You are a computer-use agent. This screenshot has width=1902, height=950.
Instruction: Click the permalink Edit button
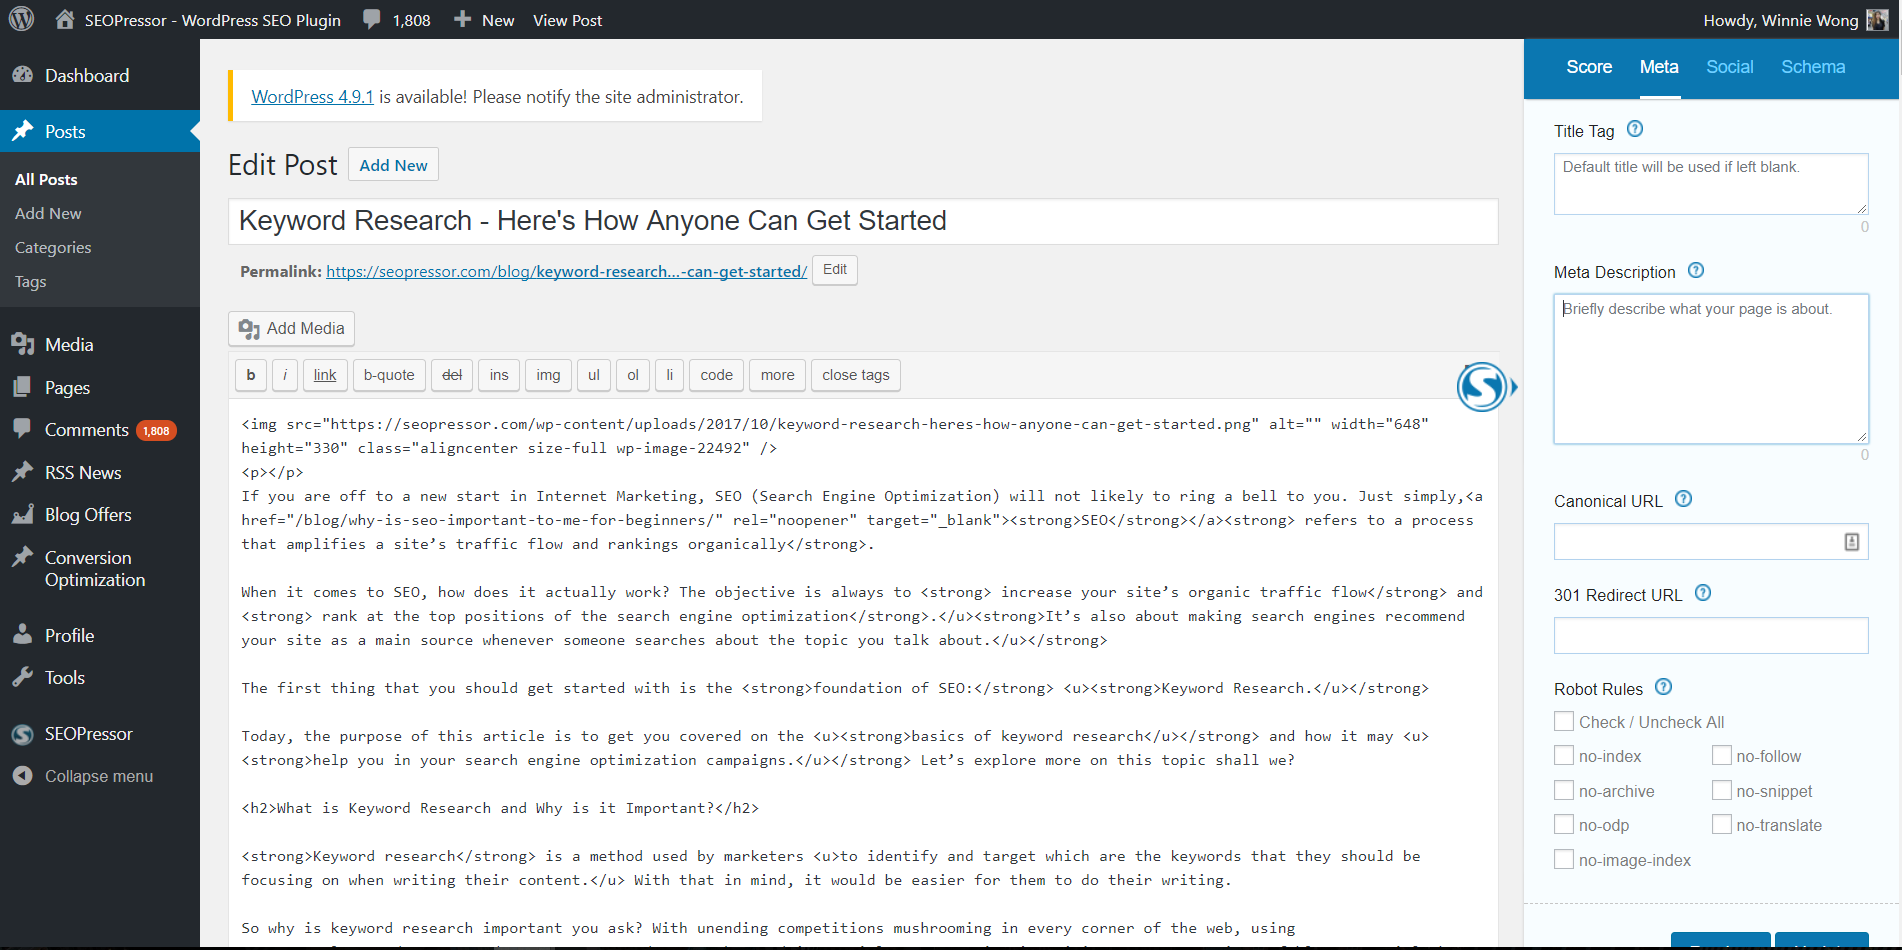tap(835, 270)
